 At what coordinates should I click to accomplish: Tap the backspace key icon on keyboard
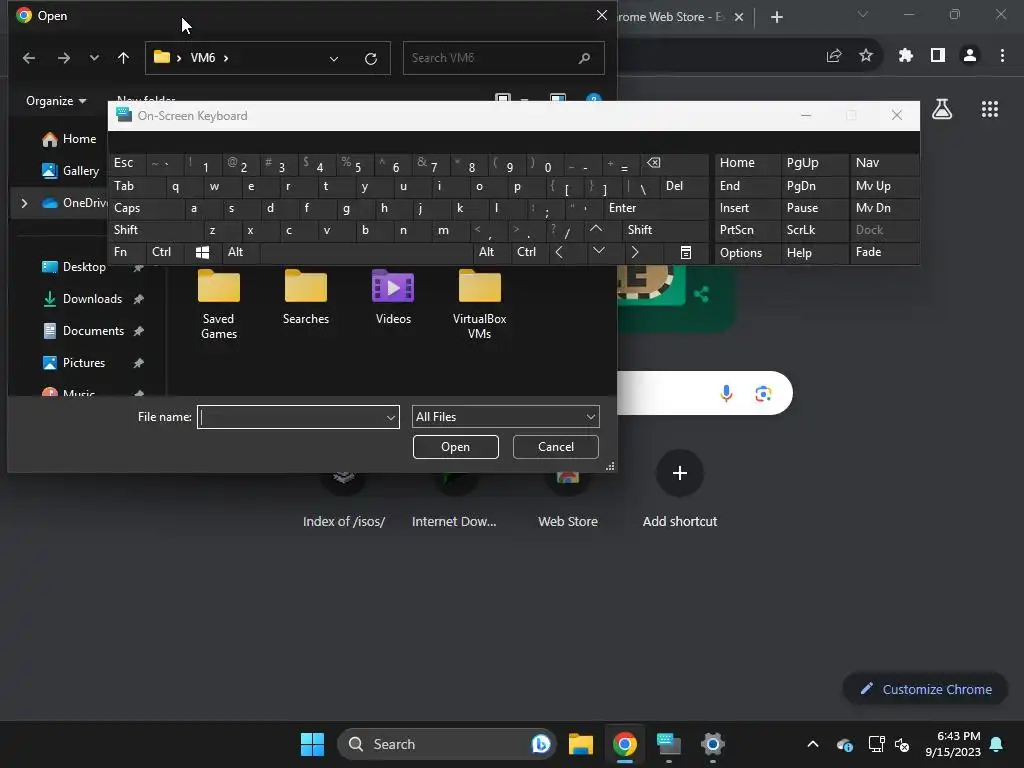click(x=674, y=163)
